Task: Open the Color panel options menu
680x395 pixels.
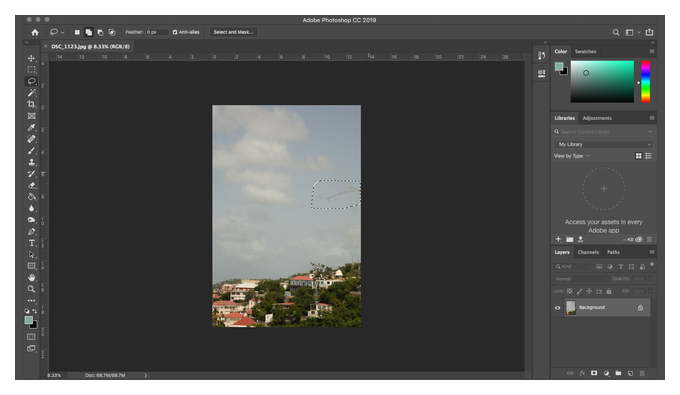Action: point(652,51)
